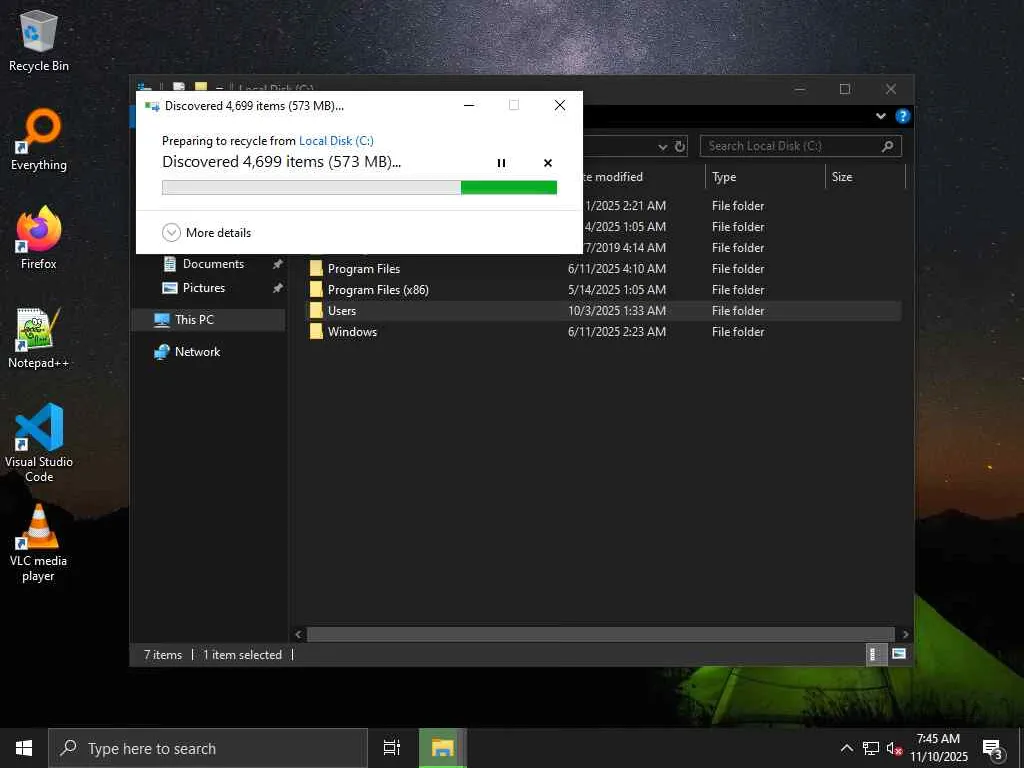The width and height of the screenshot is (1024, 768).
Task: Open Task View from the taskbar
Action: 392,748
